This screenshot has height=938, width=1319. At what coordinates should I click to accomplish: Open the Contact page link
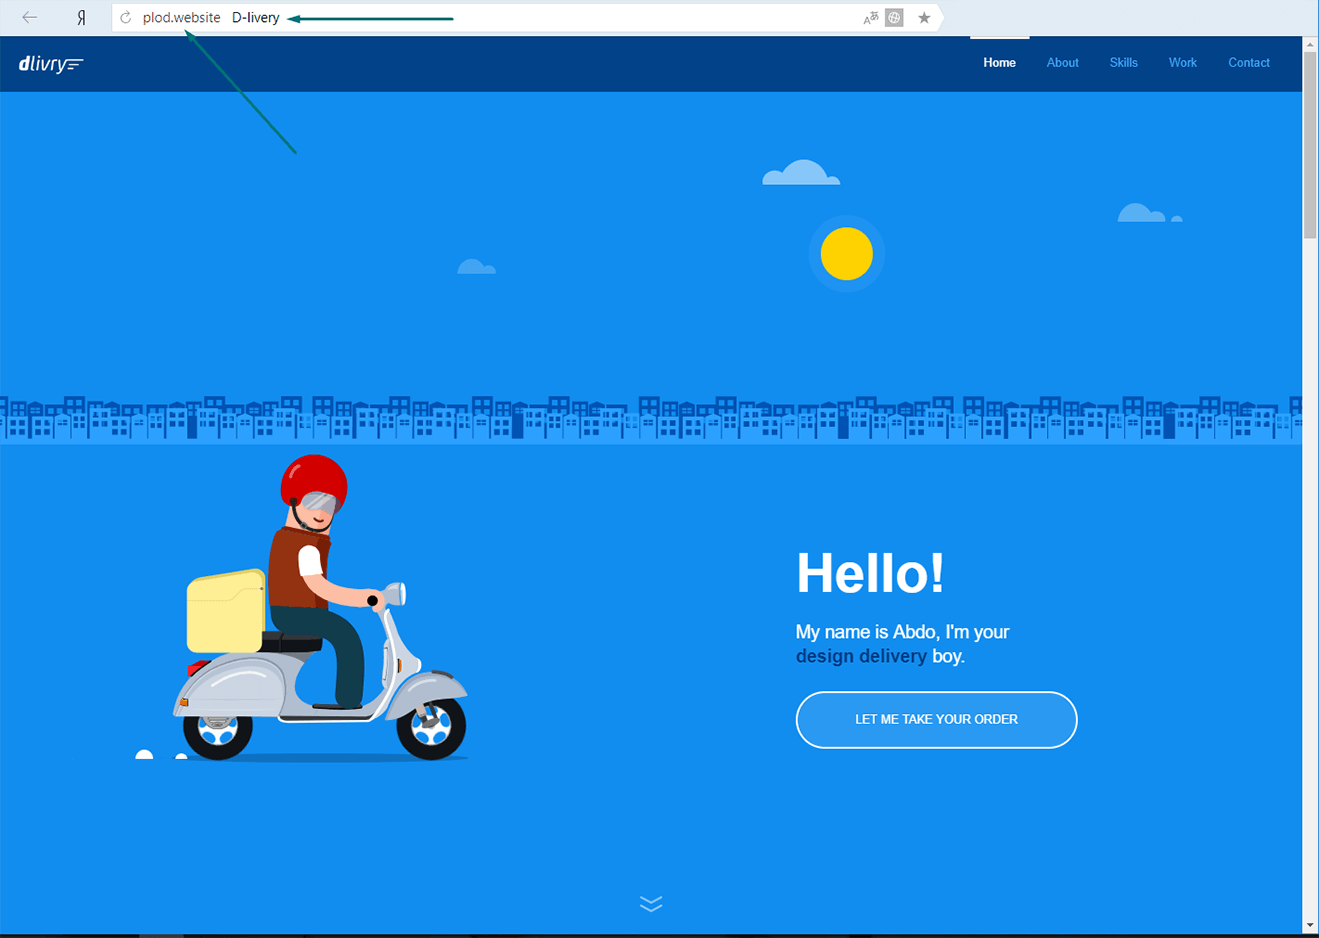[1249, 63]
